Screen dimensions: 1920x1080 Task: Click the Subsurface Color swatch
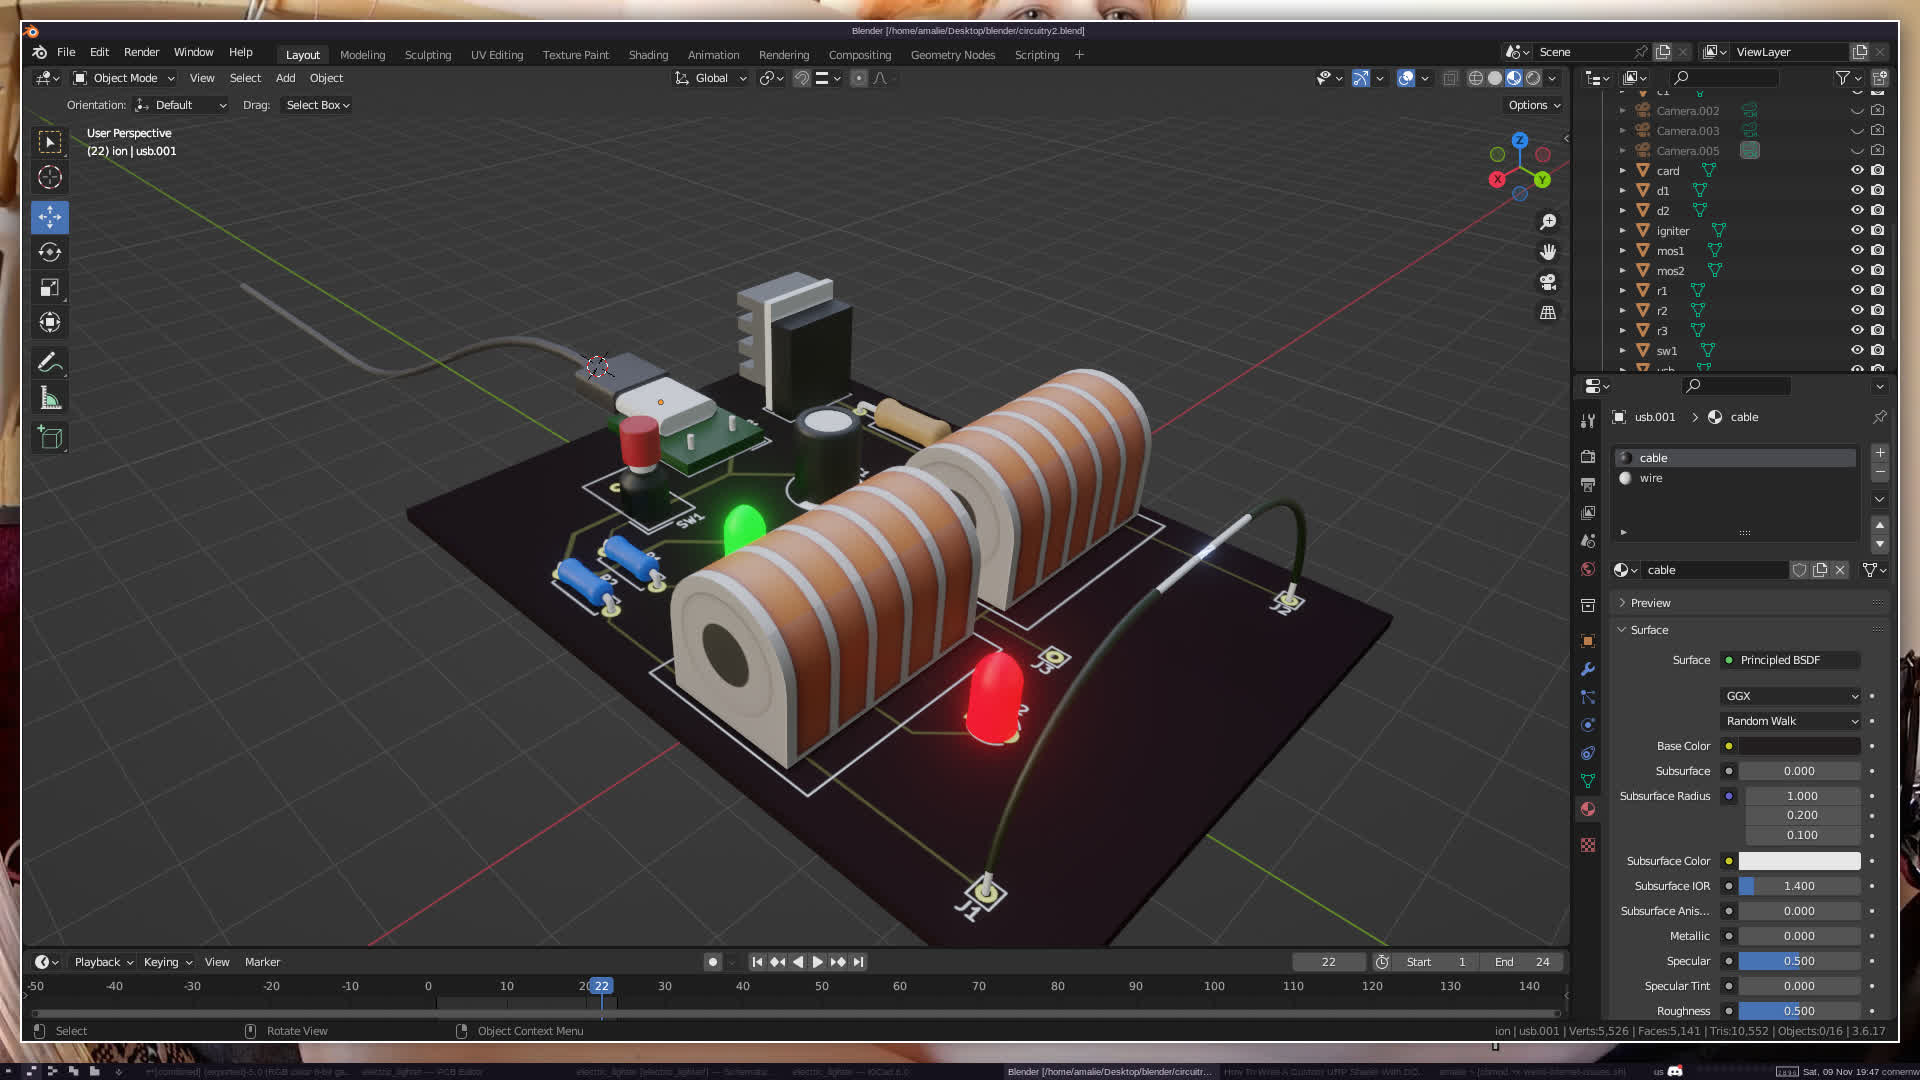pos(1799,861)
